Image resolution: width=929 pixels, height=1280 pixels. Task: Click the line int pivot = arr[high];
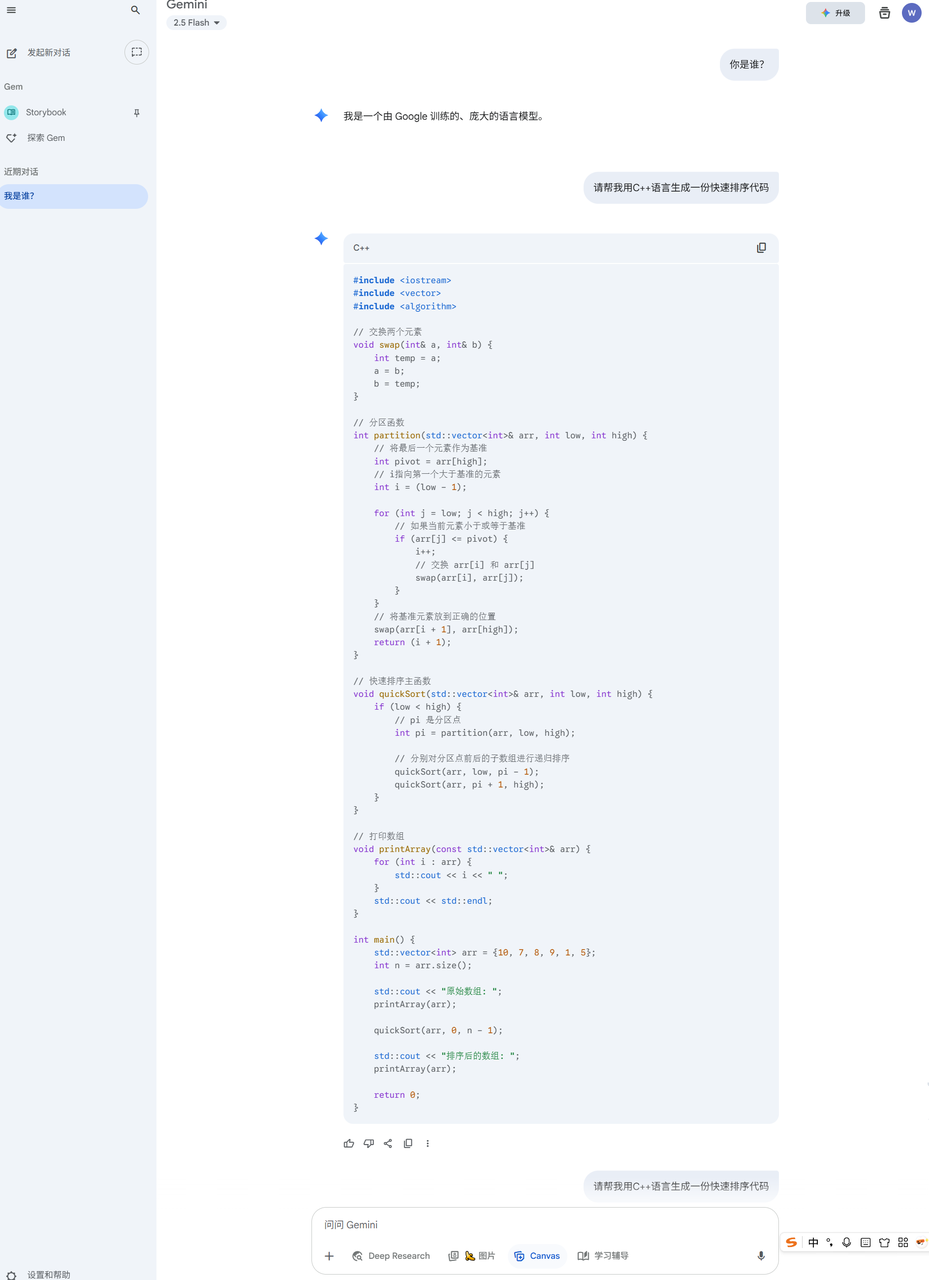[x=431, y=461]
